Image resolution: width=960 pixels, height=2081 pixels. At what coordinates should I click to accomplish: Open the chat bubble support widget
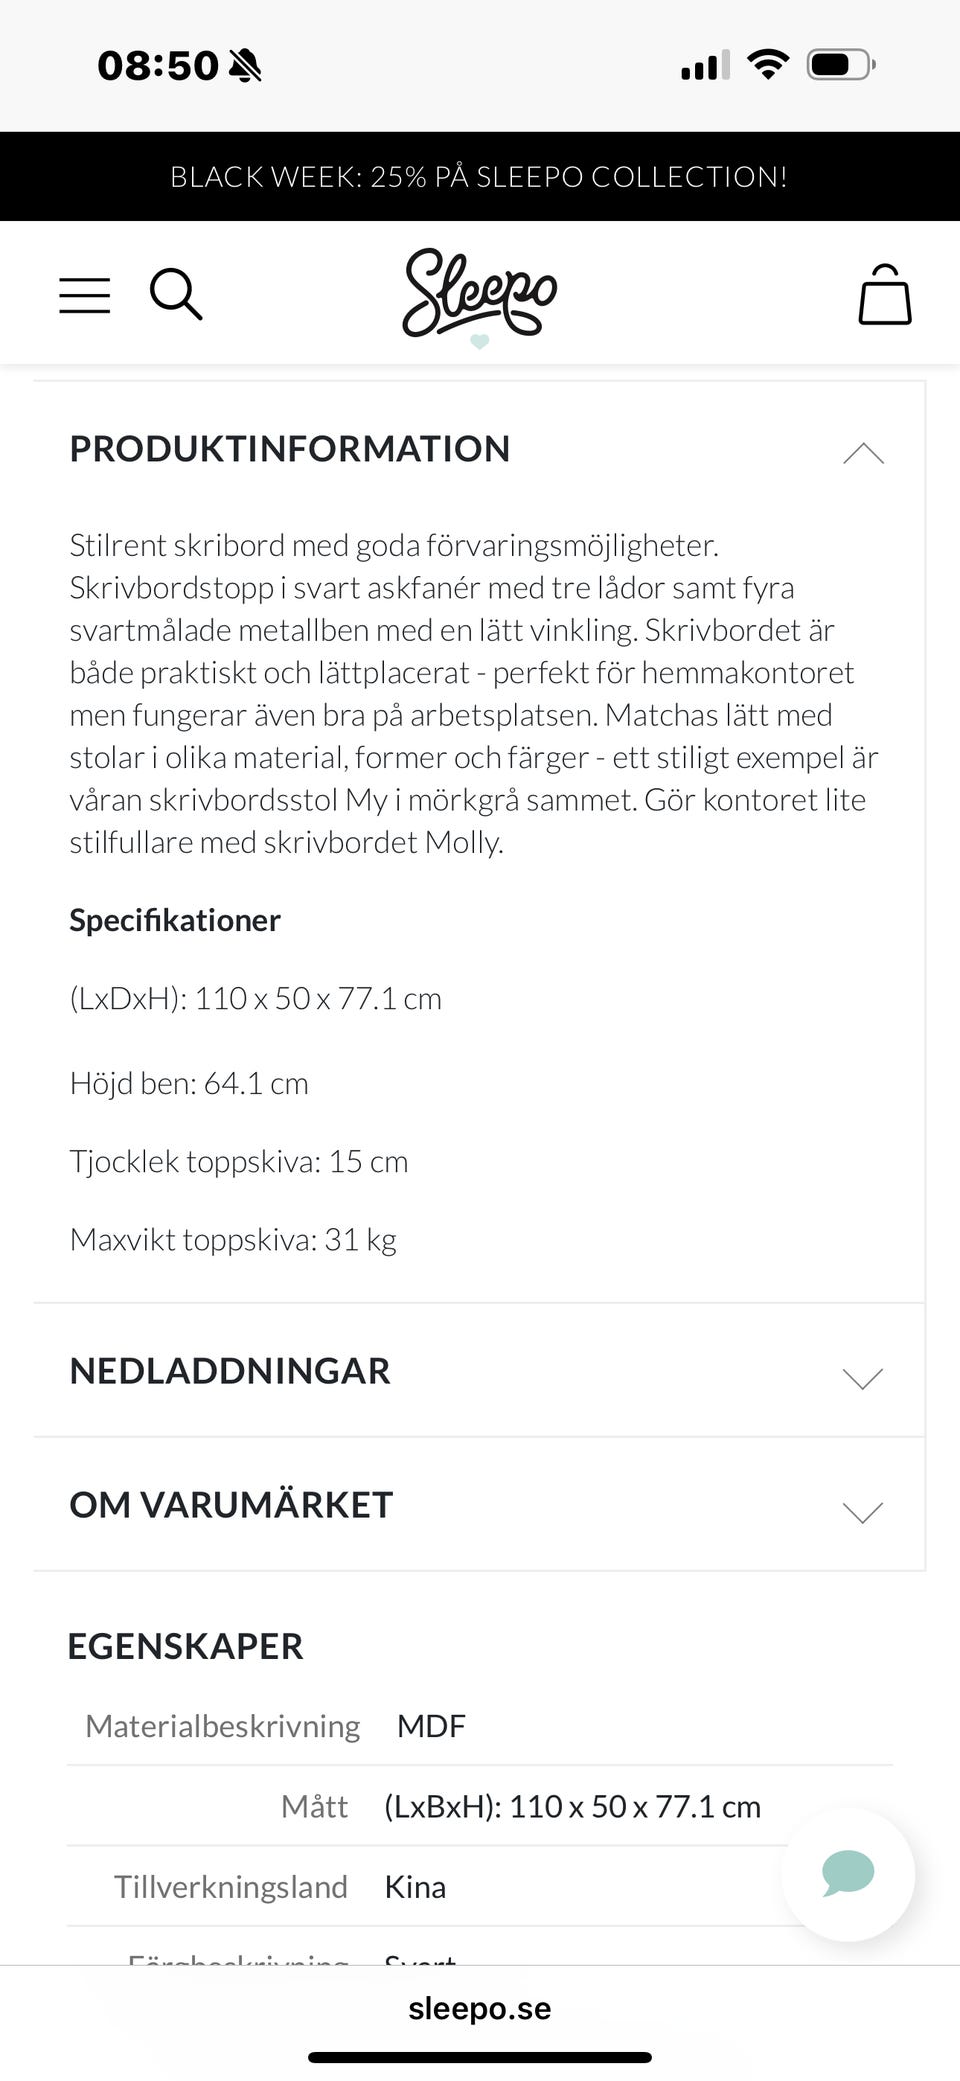coord(848,1874)
